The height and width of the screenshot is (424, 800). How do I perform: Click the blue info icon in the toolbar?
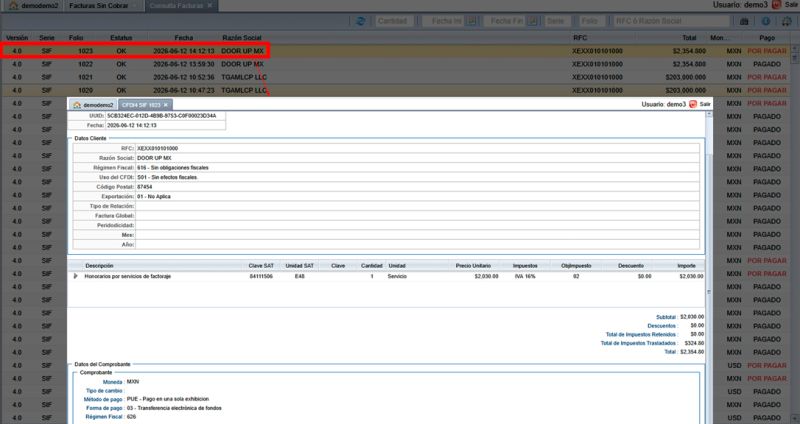pyautogui.click(x=766, y=21)
